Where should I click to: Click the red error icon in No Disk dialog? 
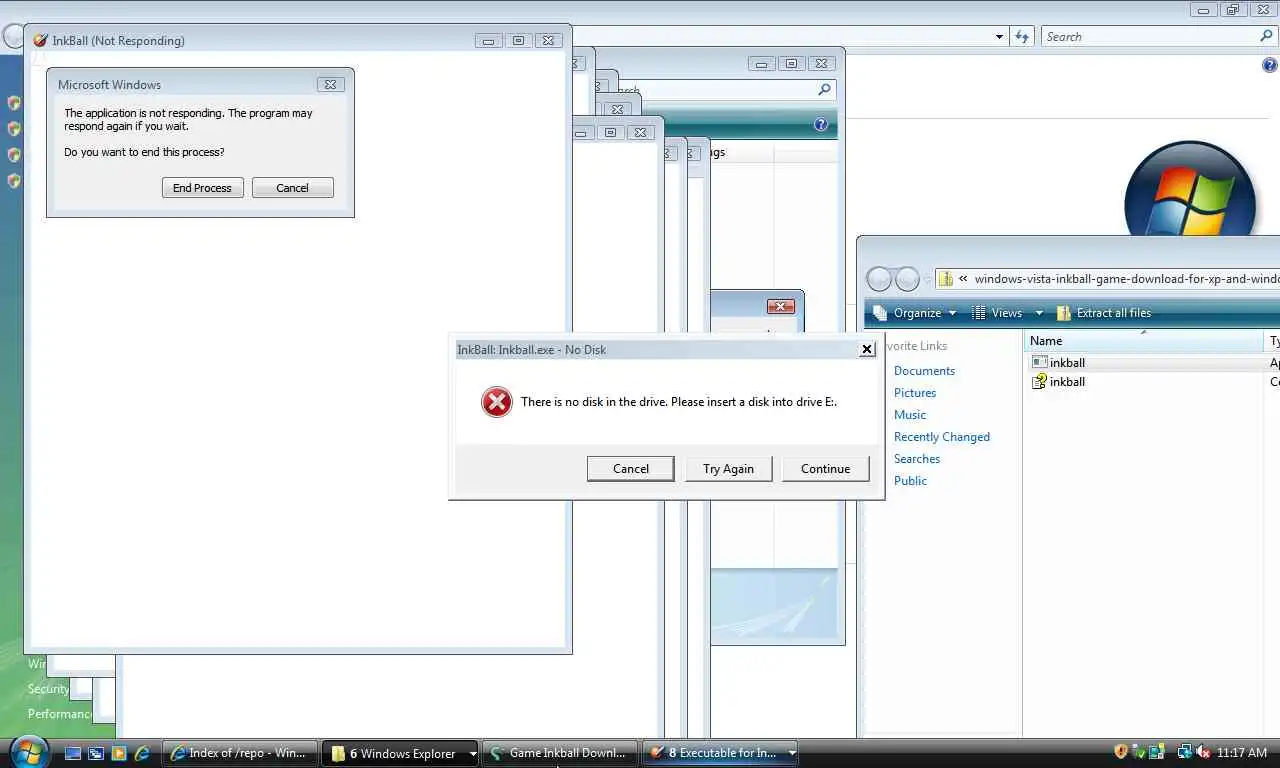pyautogui.click(x=497, y=402)
